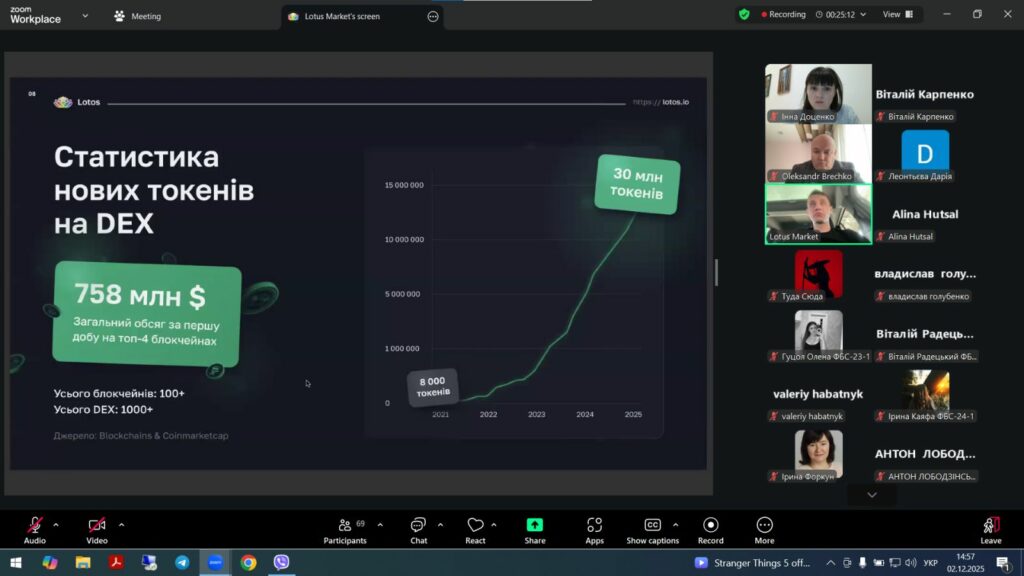Viewport: 1024px width, 576px height.
Task: Click the green encryption shield icon
Action: (744, 15)
